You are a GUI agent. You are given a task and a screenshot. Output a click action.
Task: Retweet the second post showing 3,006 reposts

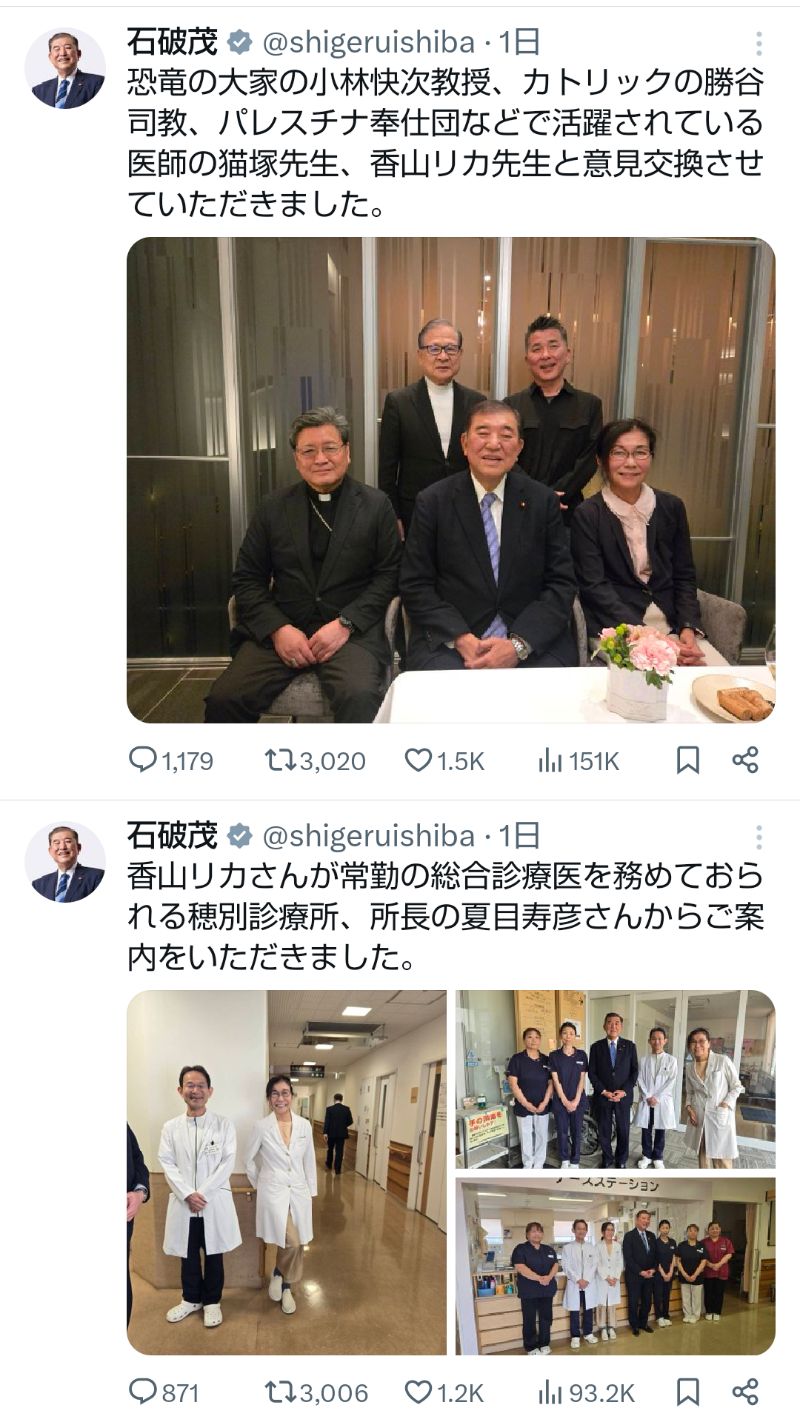click(316, 1392)
